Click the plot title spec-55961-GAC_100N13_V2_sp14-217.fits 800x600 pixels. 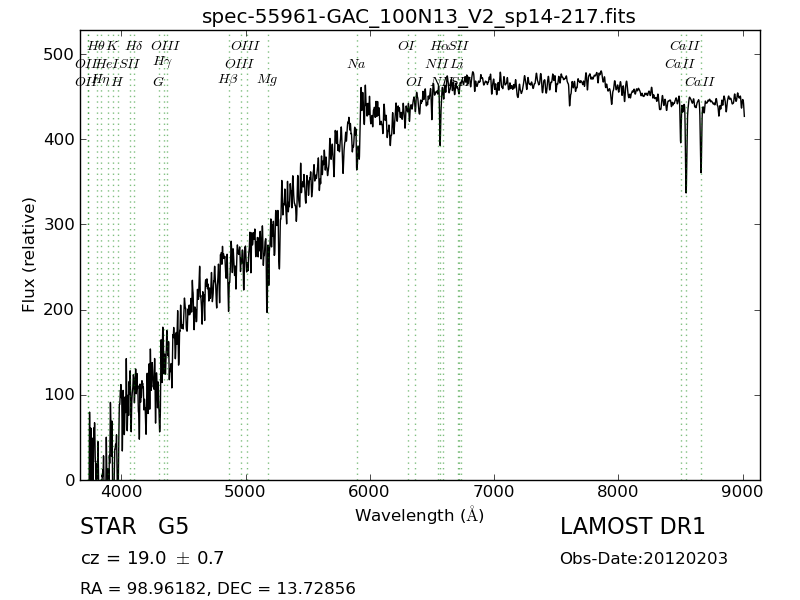[418, 16]
